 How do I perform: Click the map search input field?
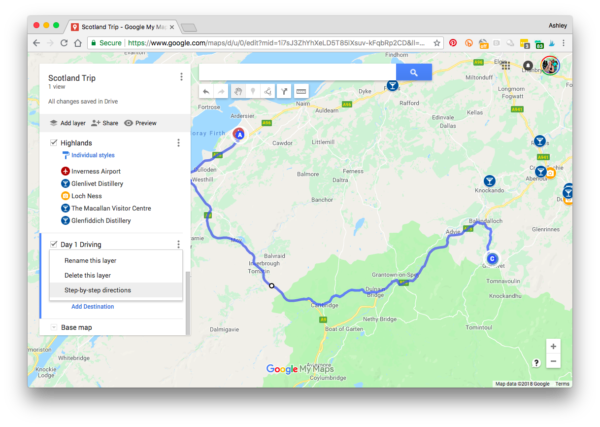(x=297, y=72)
